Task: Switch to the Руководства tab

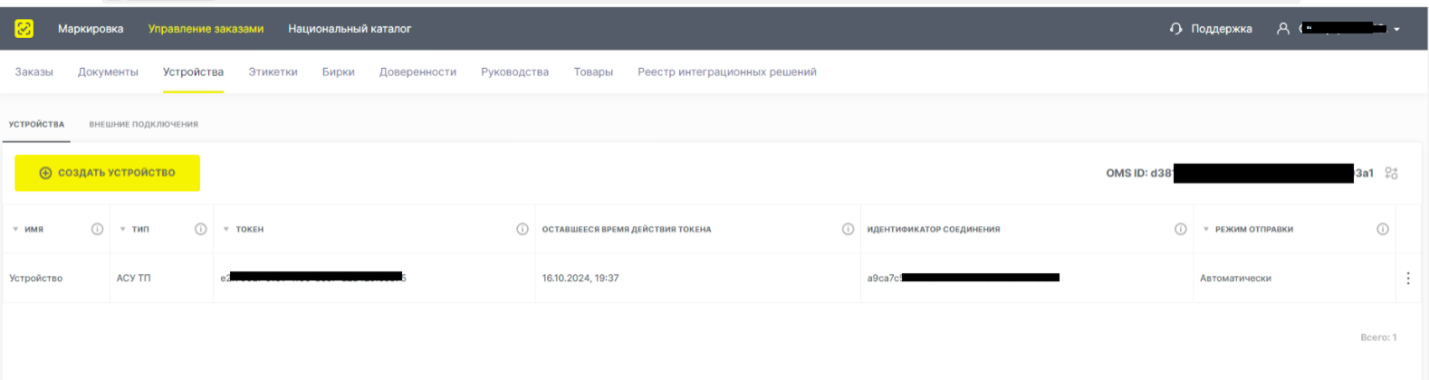Action: click(515, 72)
